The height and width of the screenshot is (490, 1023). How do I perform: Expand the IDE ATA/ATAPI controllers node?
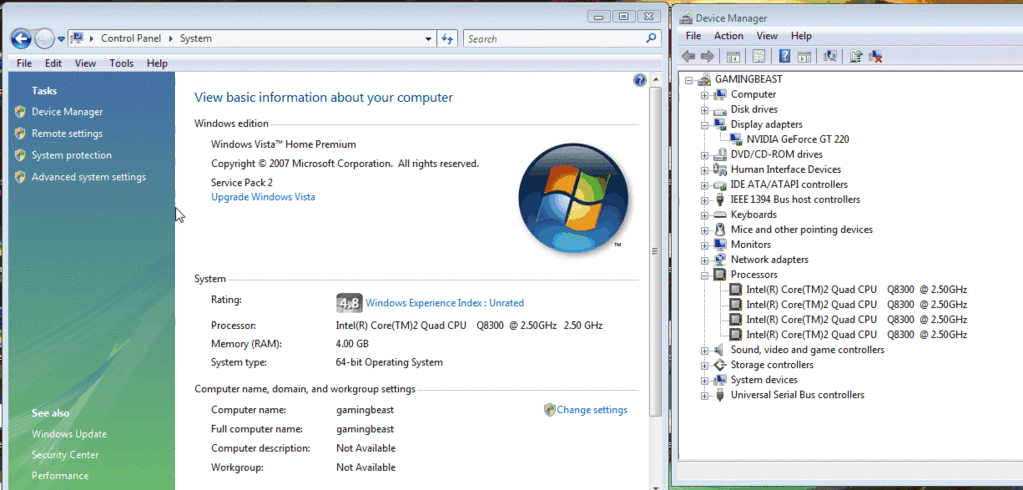click(705, 185)
